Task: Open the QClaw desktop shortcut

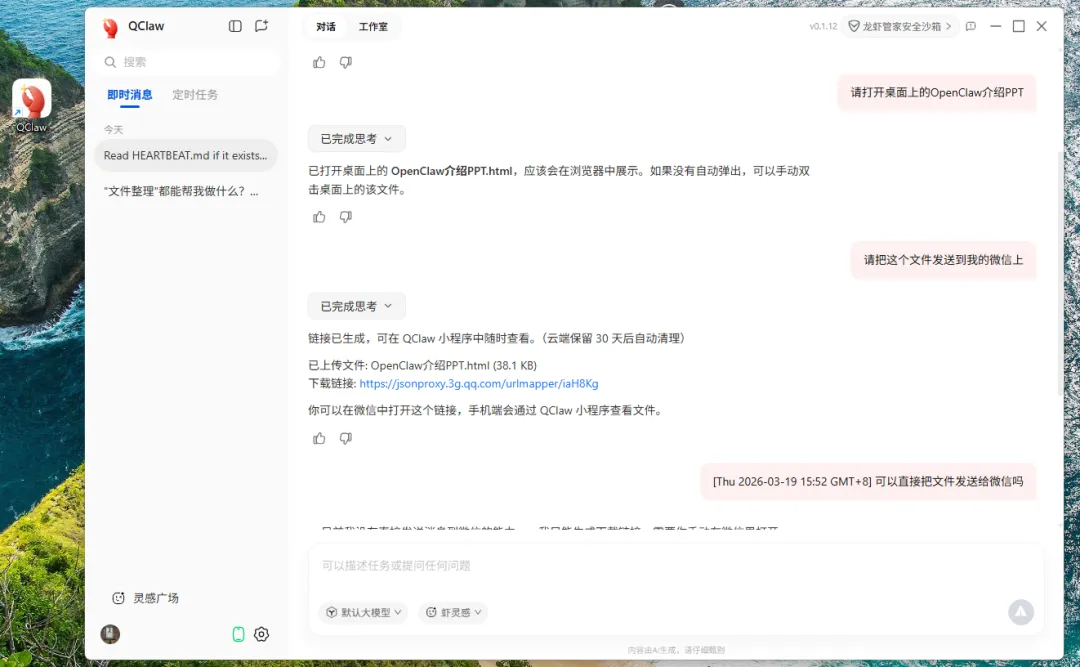Action: [32, 105]
